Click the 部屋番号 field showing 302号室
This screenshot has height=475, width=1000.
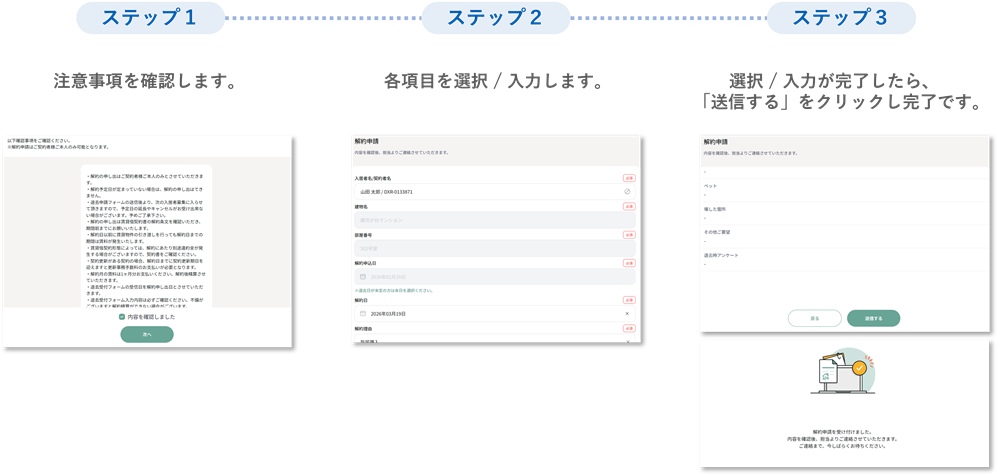(x=495, y=248)
